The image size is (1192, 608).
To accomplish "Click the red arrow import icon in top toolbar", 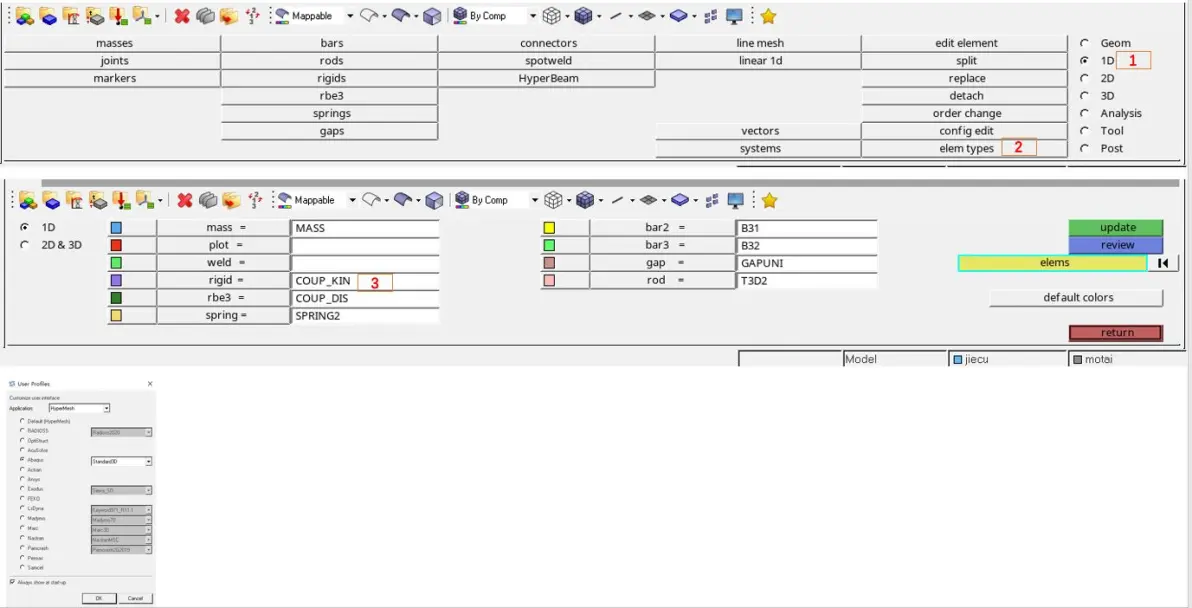I will coord(118,16).
